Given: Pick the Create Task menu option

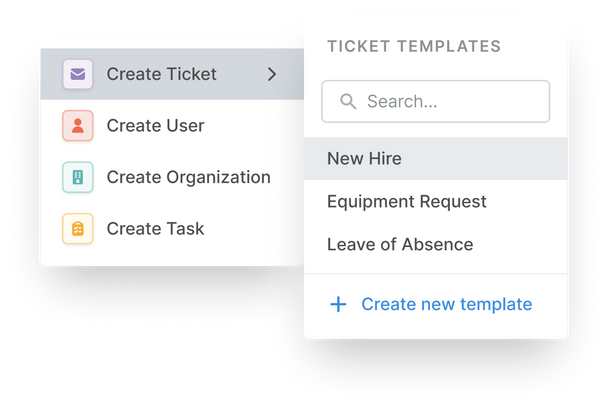Looking at the screenshot, I should [155, 229].
